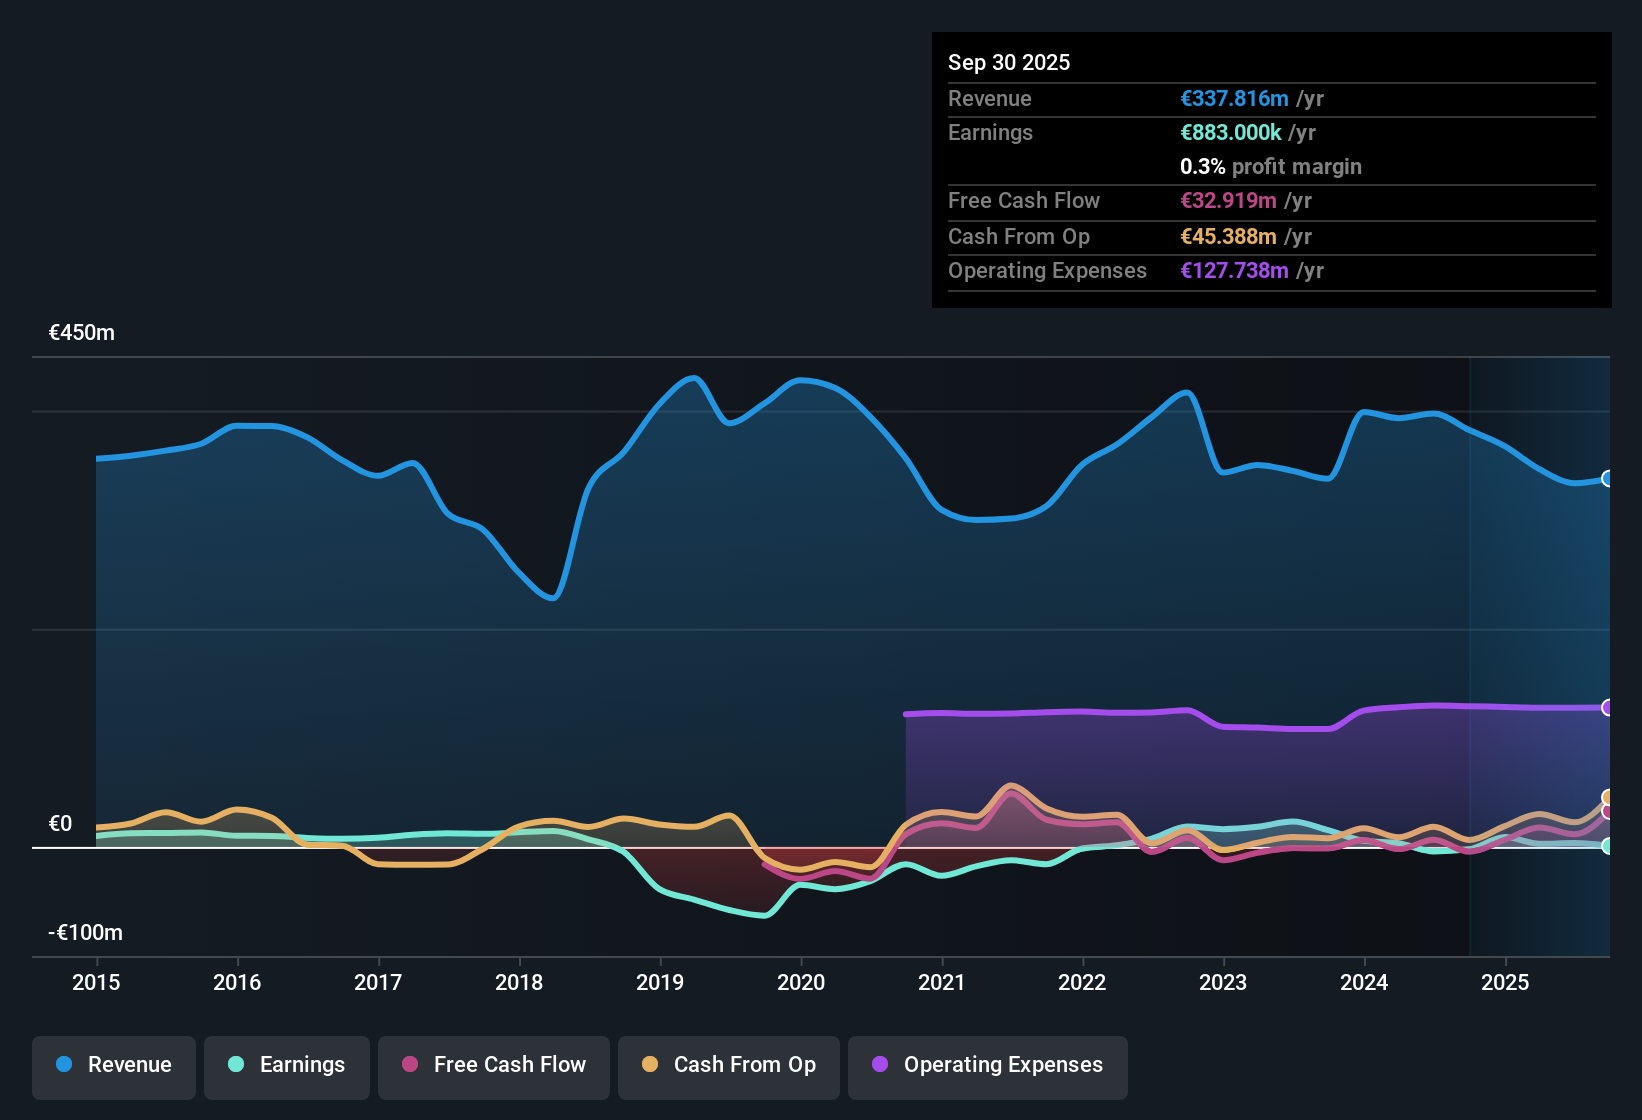Click the orange Cash From Op dot icon
The image size is (1642, 1120).
tap(650, 1066)
